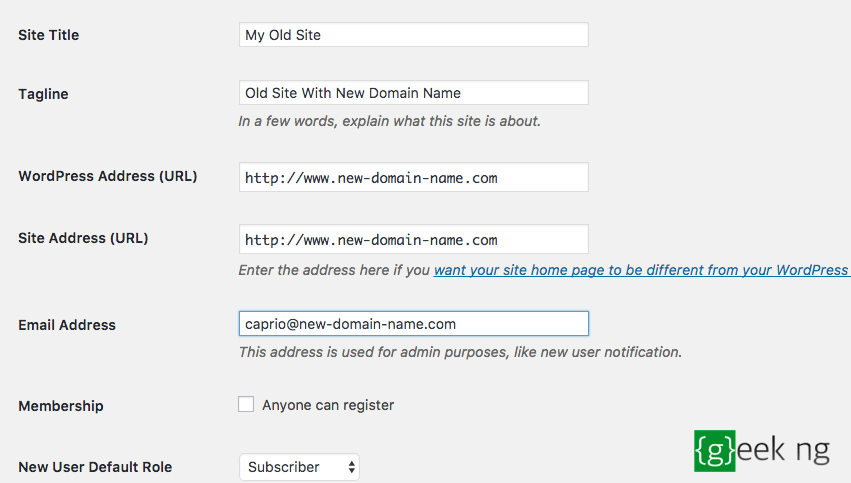This screenshot has height=483, width=851.
Task: Click the Site Title input field
Action: pos(414,35)
